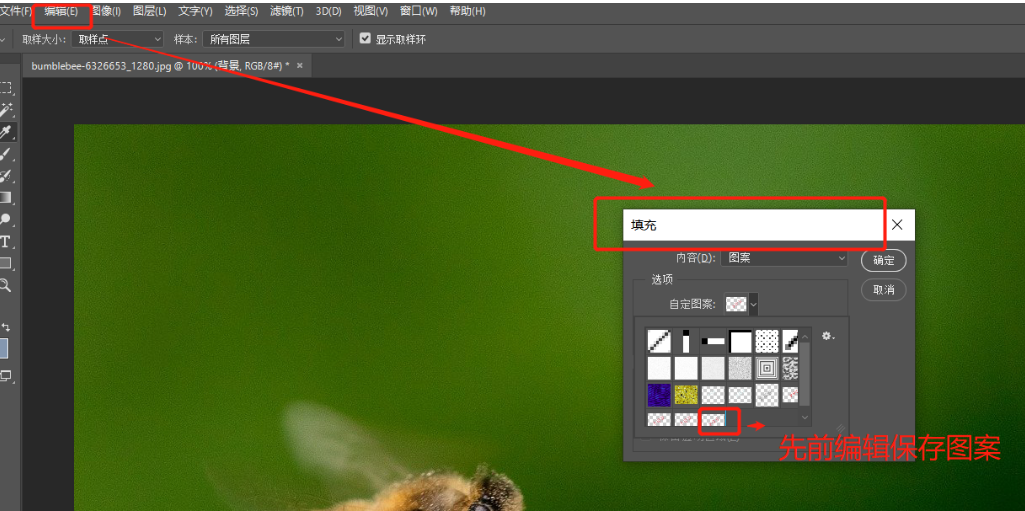Open the 选择(S) menu
1025x511 pixels.
click(x=241, y=11)
